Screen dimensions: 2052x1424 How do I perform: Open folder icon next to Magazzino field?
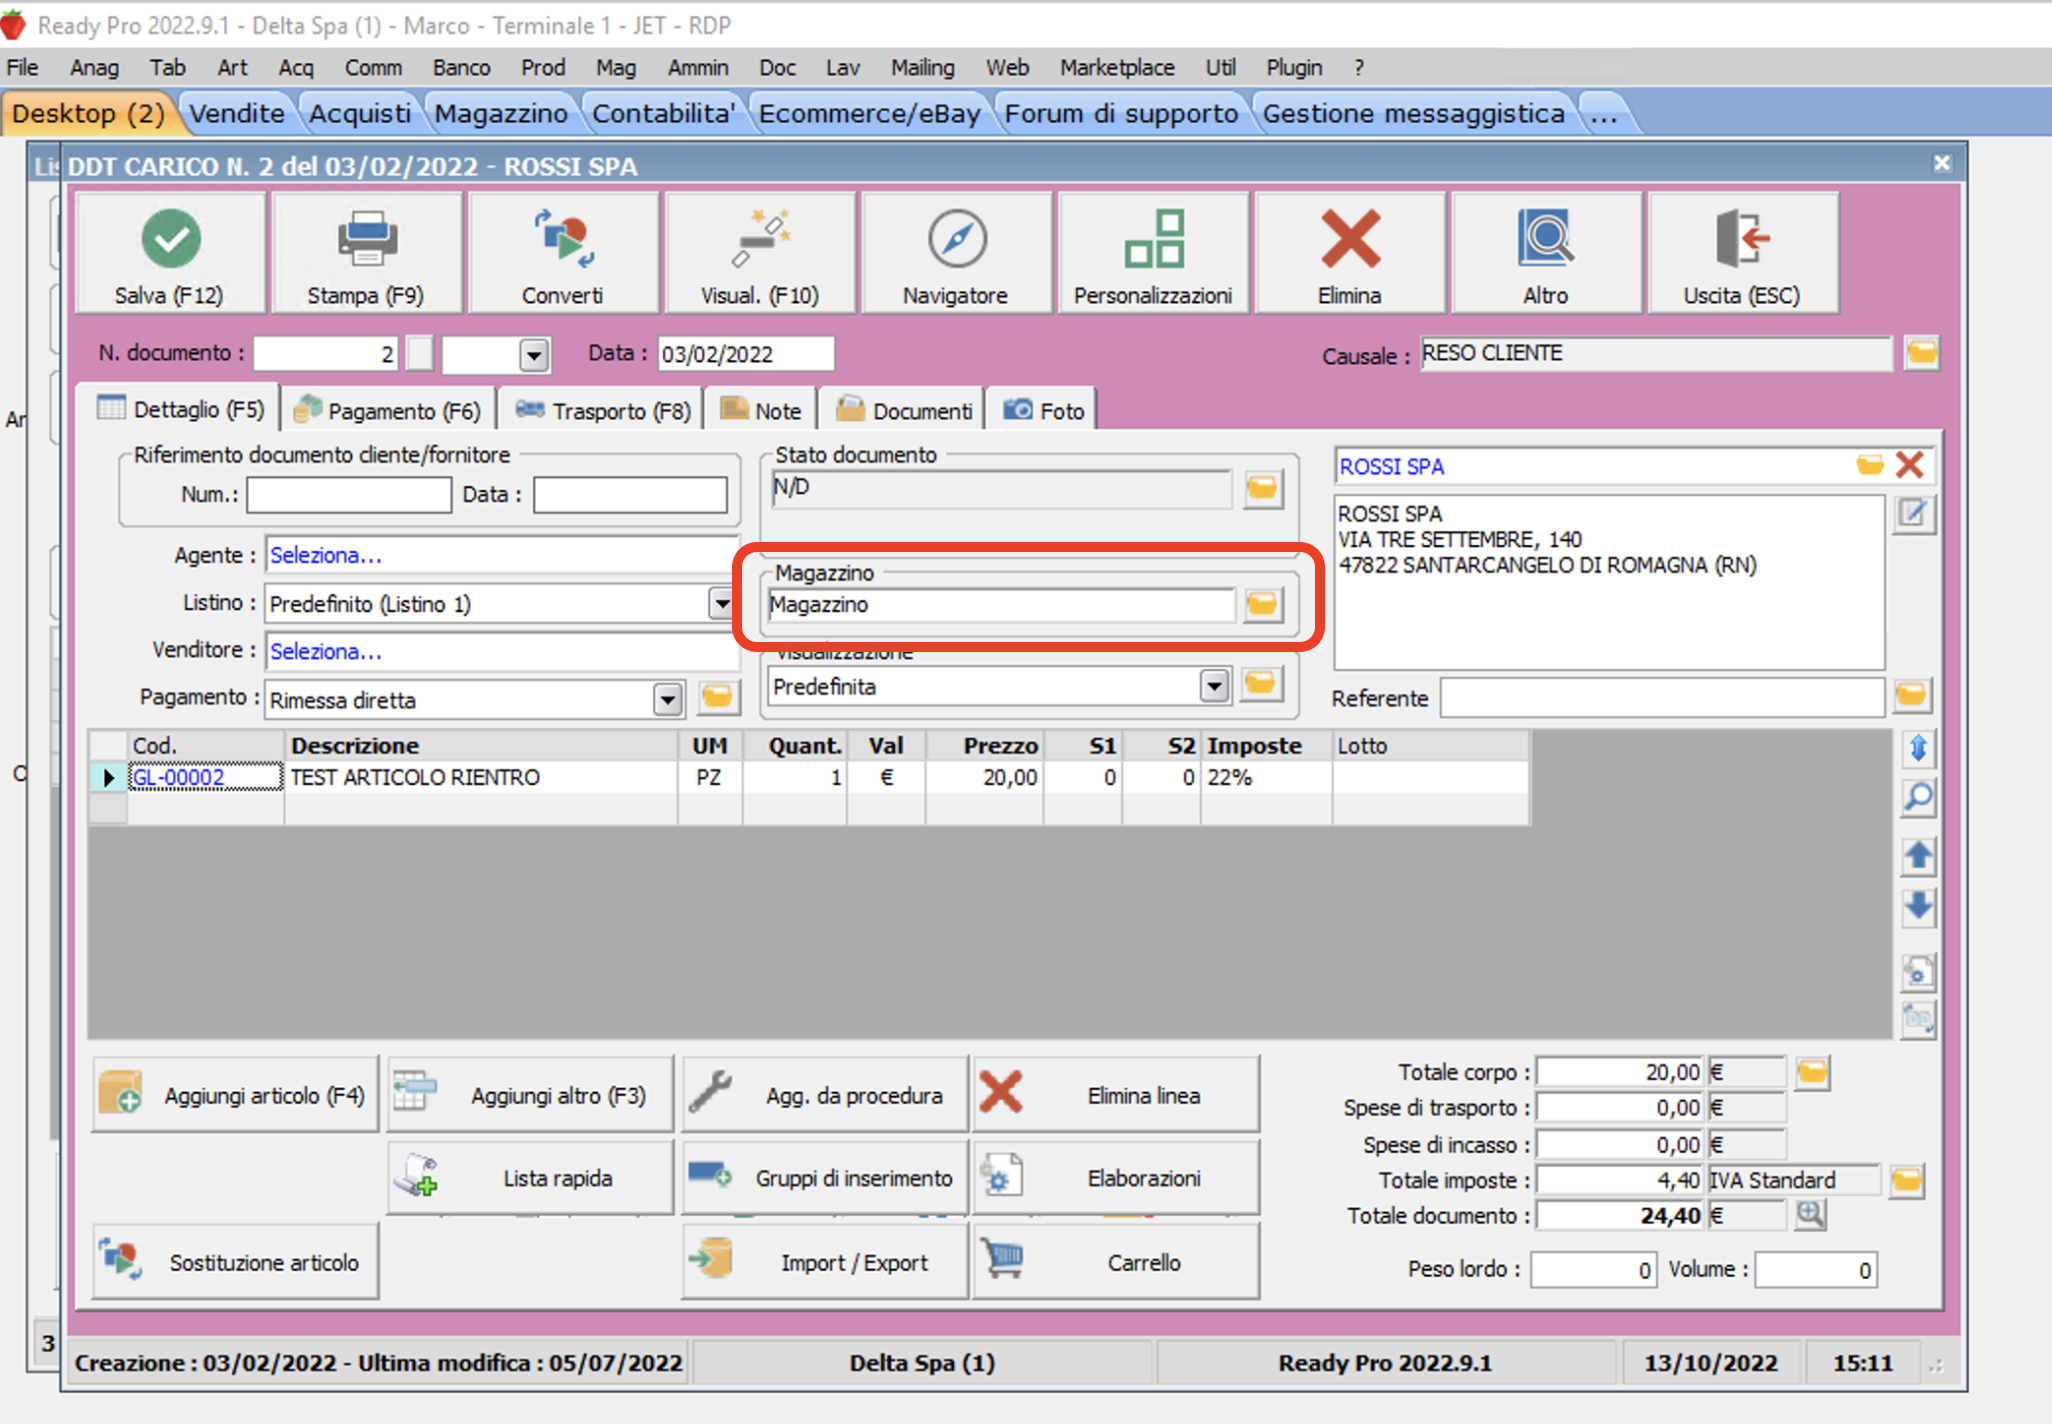click(x=1263, y=604)
